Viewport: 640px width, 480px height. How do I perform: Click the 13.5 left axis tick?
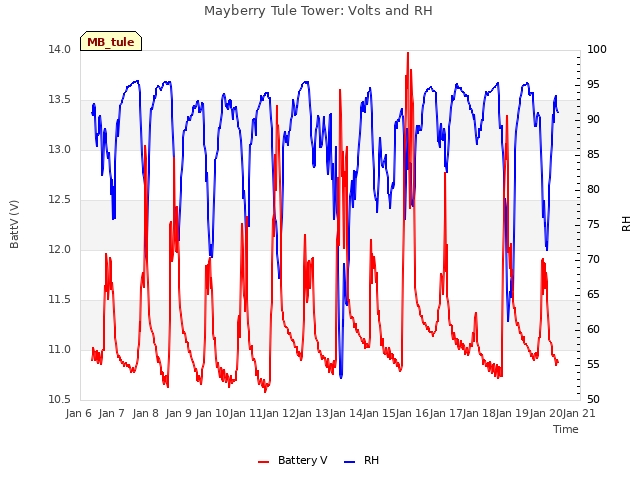(x=59, y=100)
